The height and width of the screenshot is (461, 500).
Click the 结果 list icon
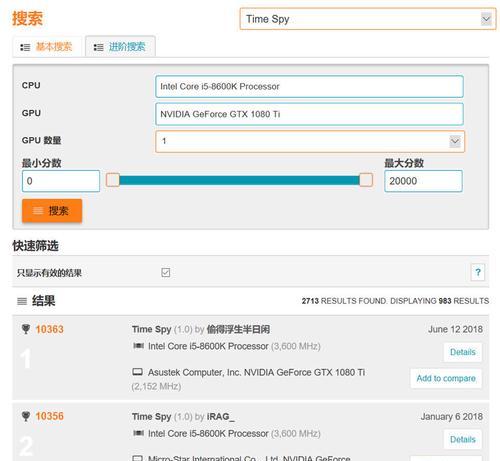[22, 301]
